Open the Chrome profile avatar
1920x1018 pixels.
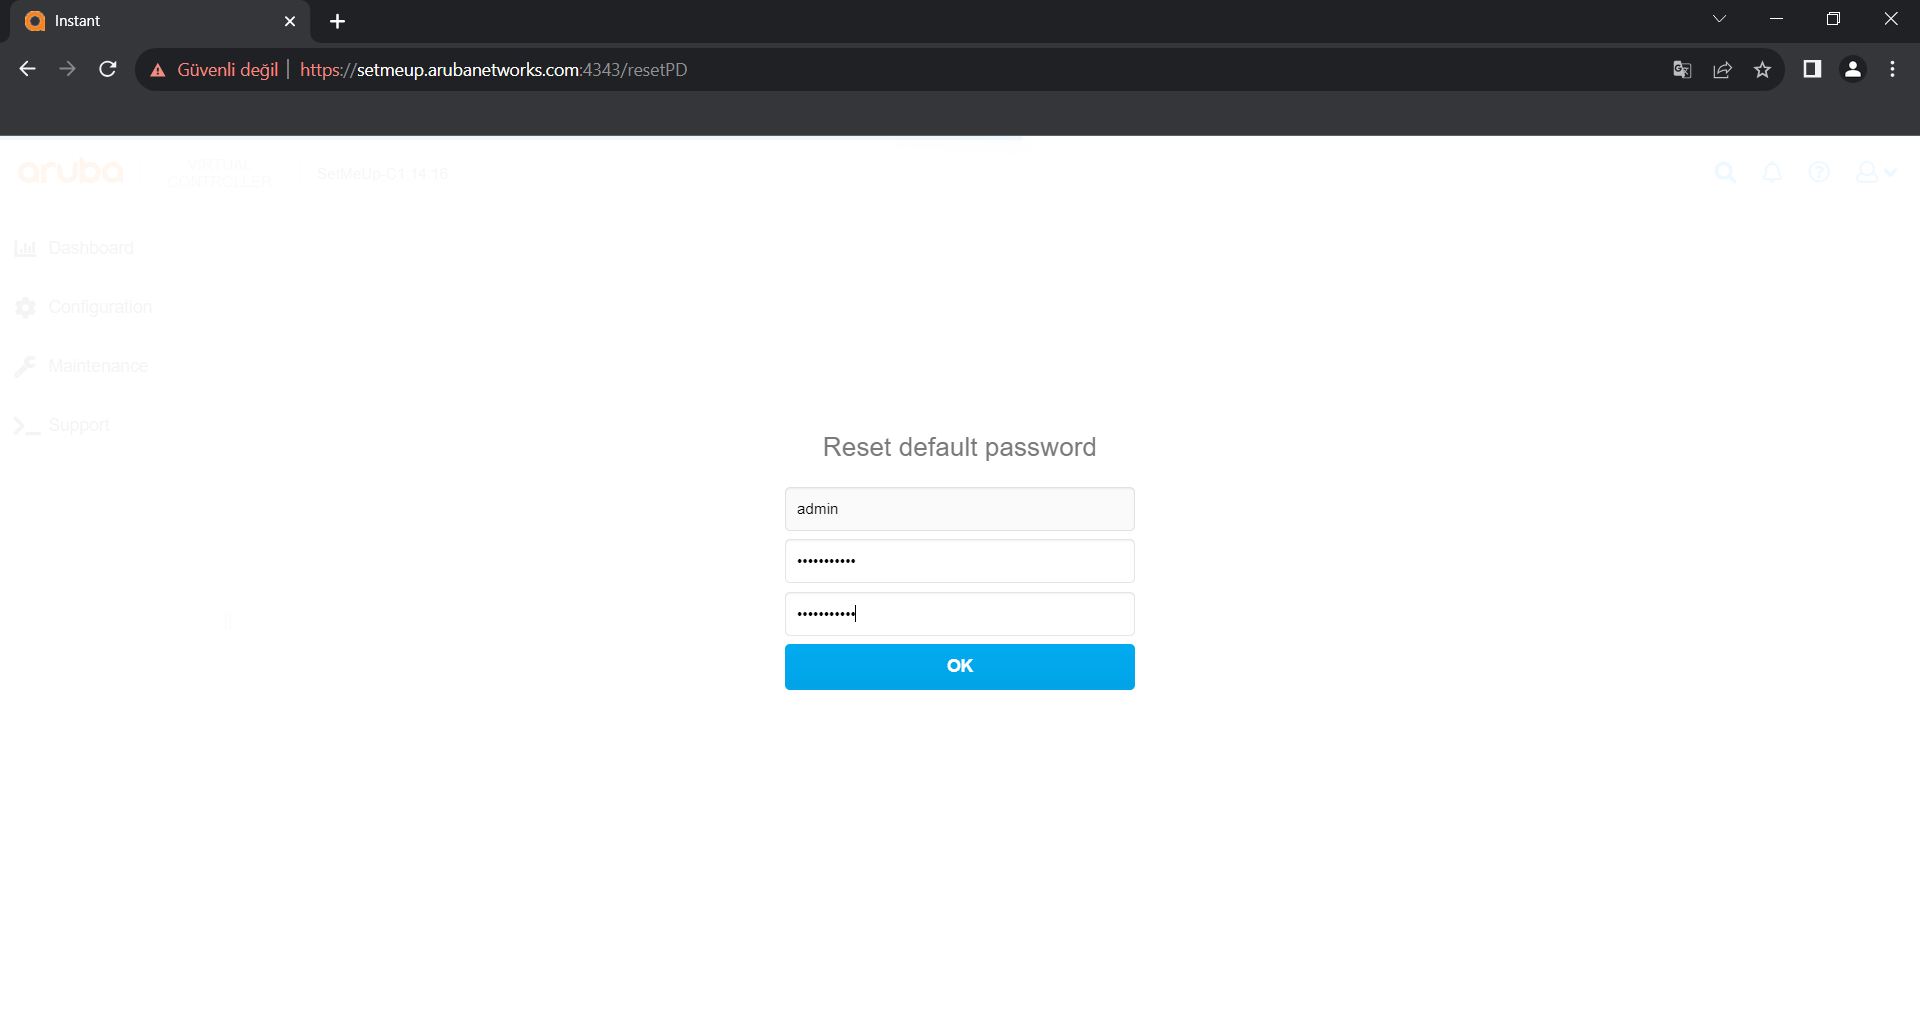point(1852,69)
